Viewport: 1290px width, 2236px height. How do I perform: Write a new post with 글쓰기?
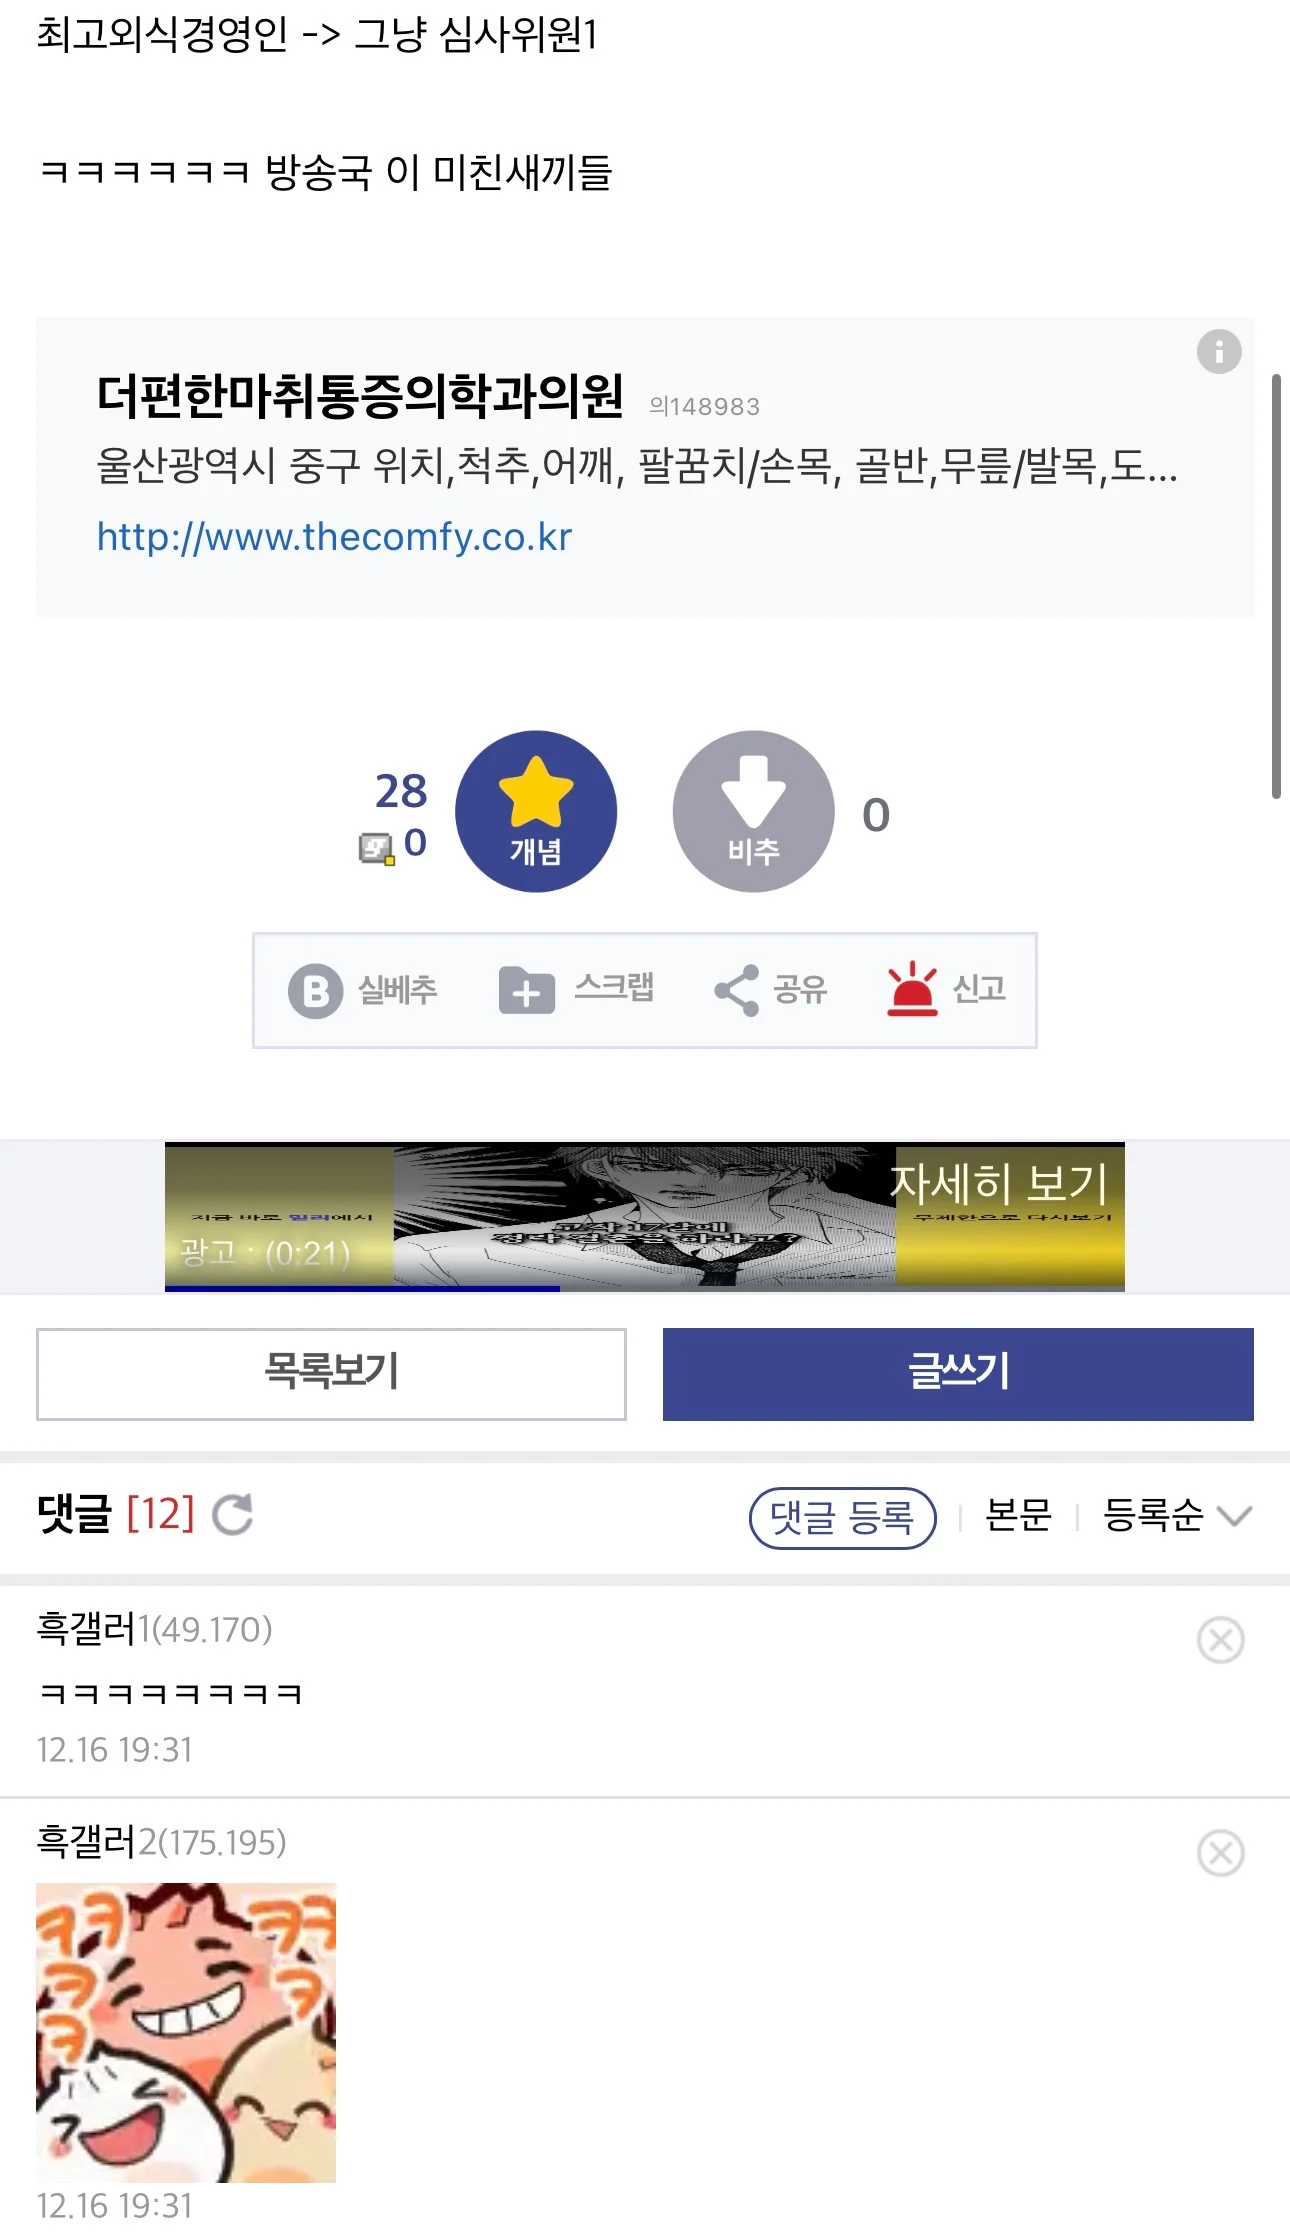[958, 1374]
